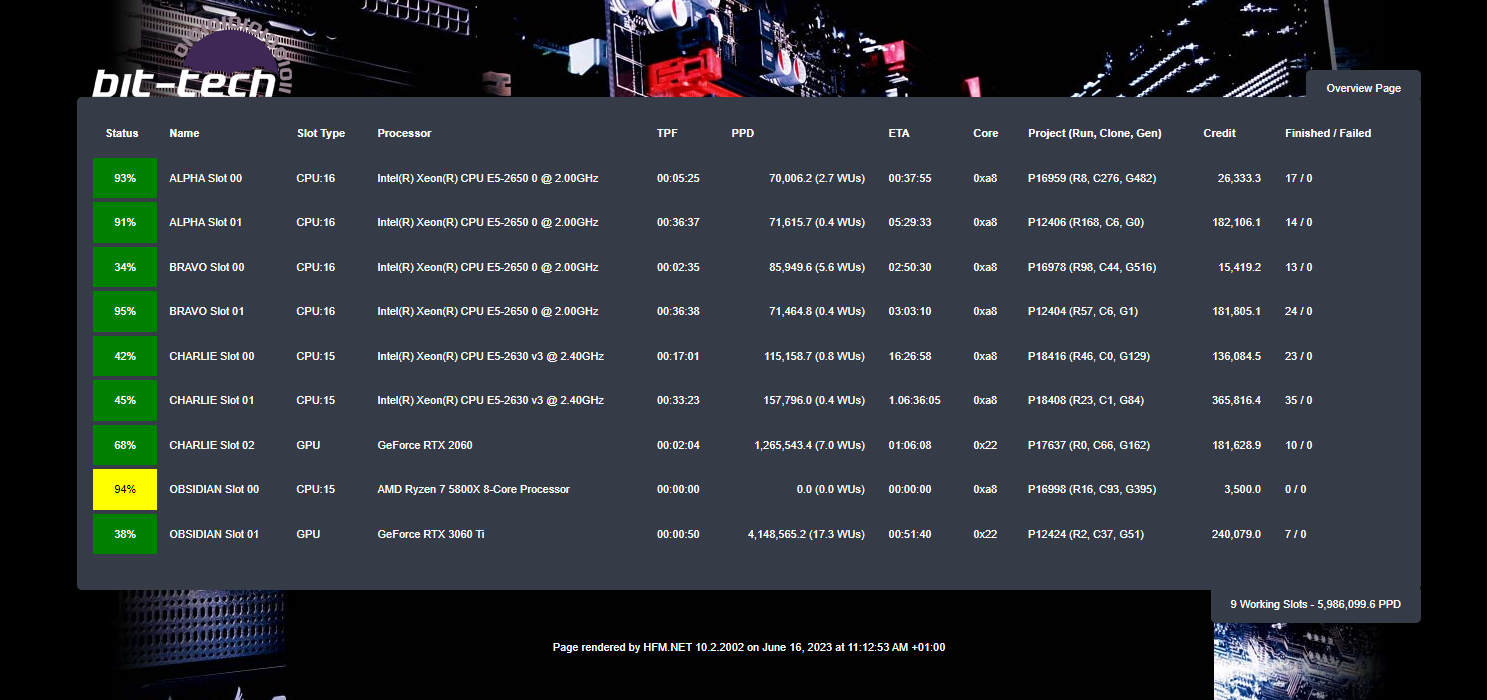Click the Xeon E5-2650 processor of ALPHA Slot 00
The height and width of the screenshot is (700, 1487).
pyautogui.click(x=488, y=178)
